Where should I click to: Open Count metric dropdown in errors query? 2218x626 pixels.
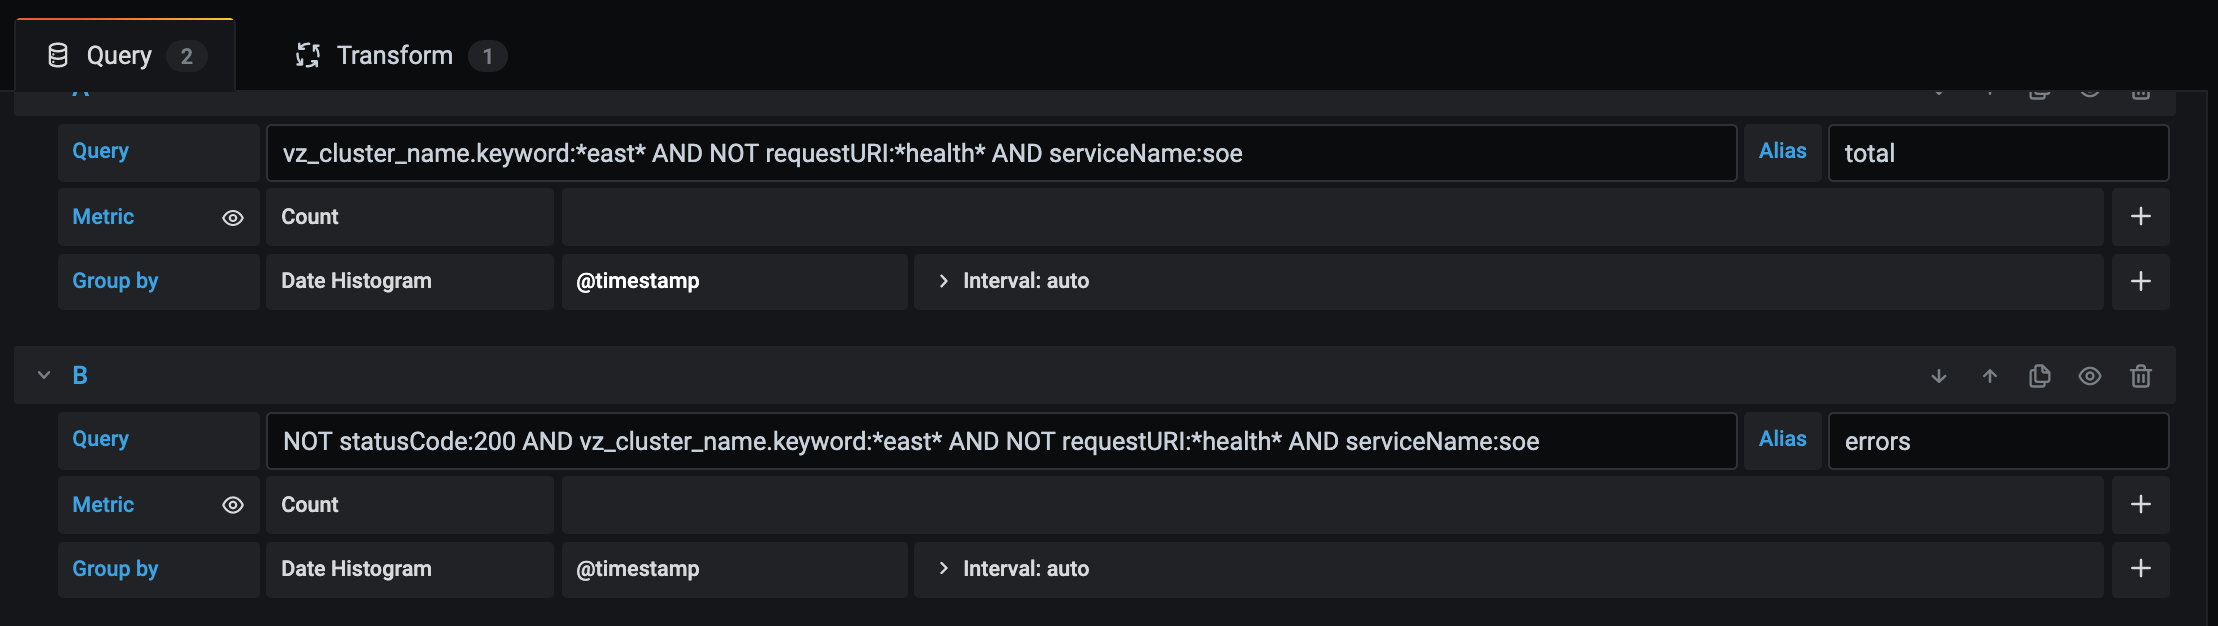pos(410,505)
